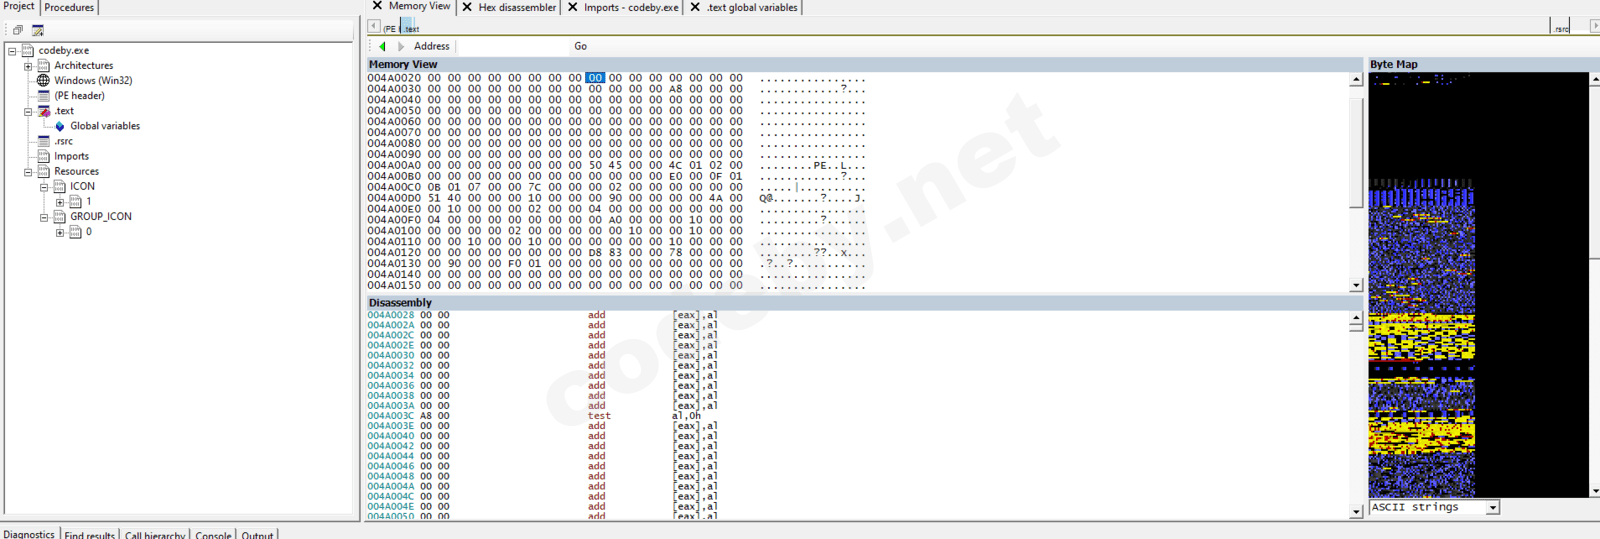Open the ASCII strings dropdown
This screenshot has height=539, width=1600.
[x=1492, y=508]
